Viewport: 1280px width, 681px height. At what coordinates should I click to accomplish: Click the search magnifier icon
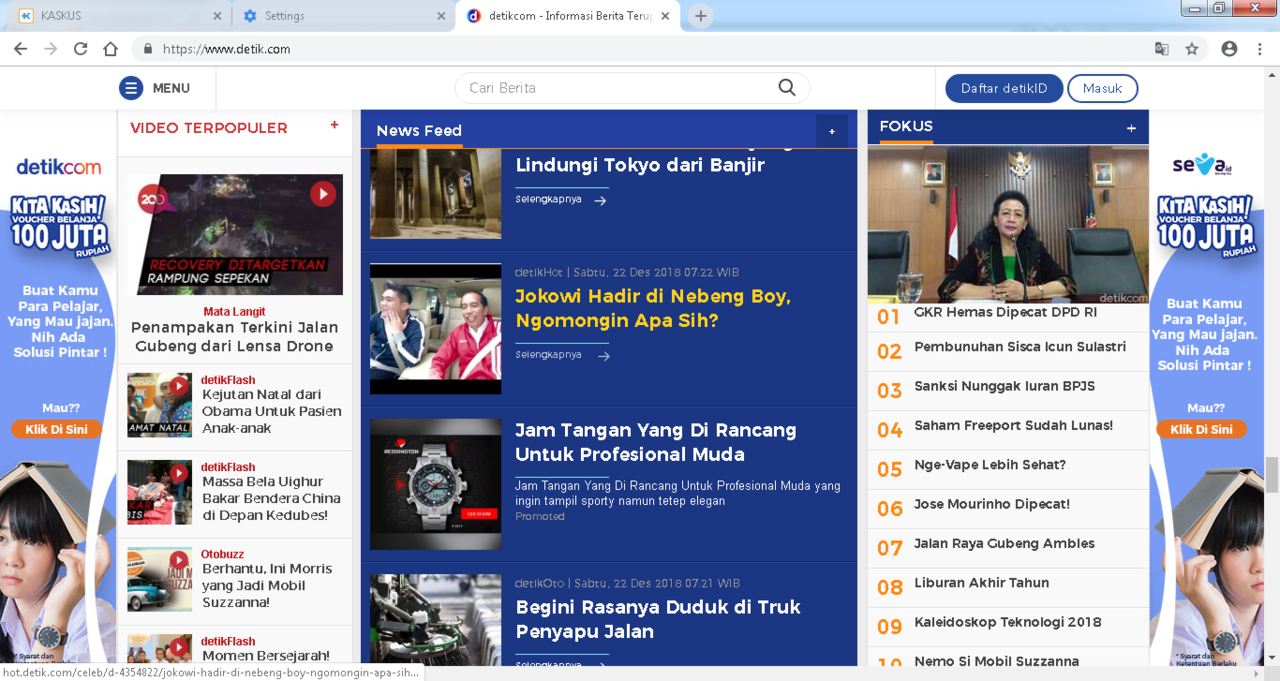787,88
